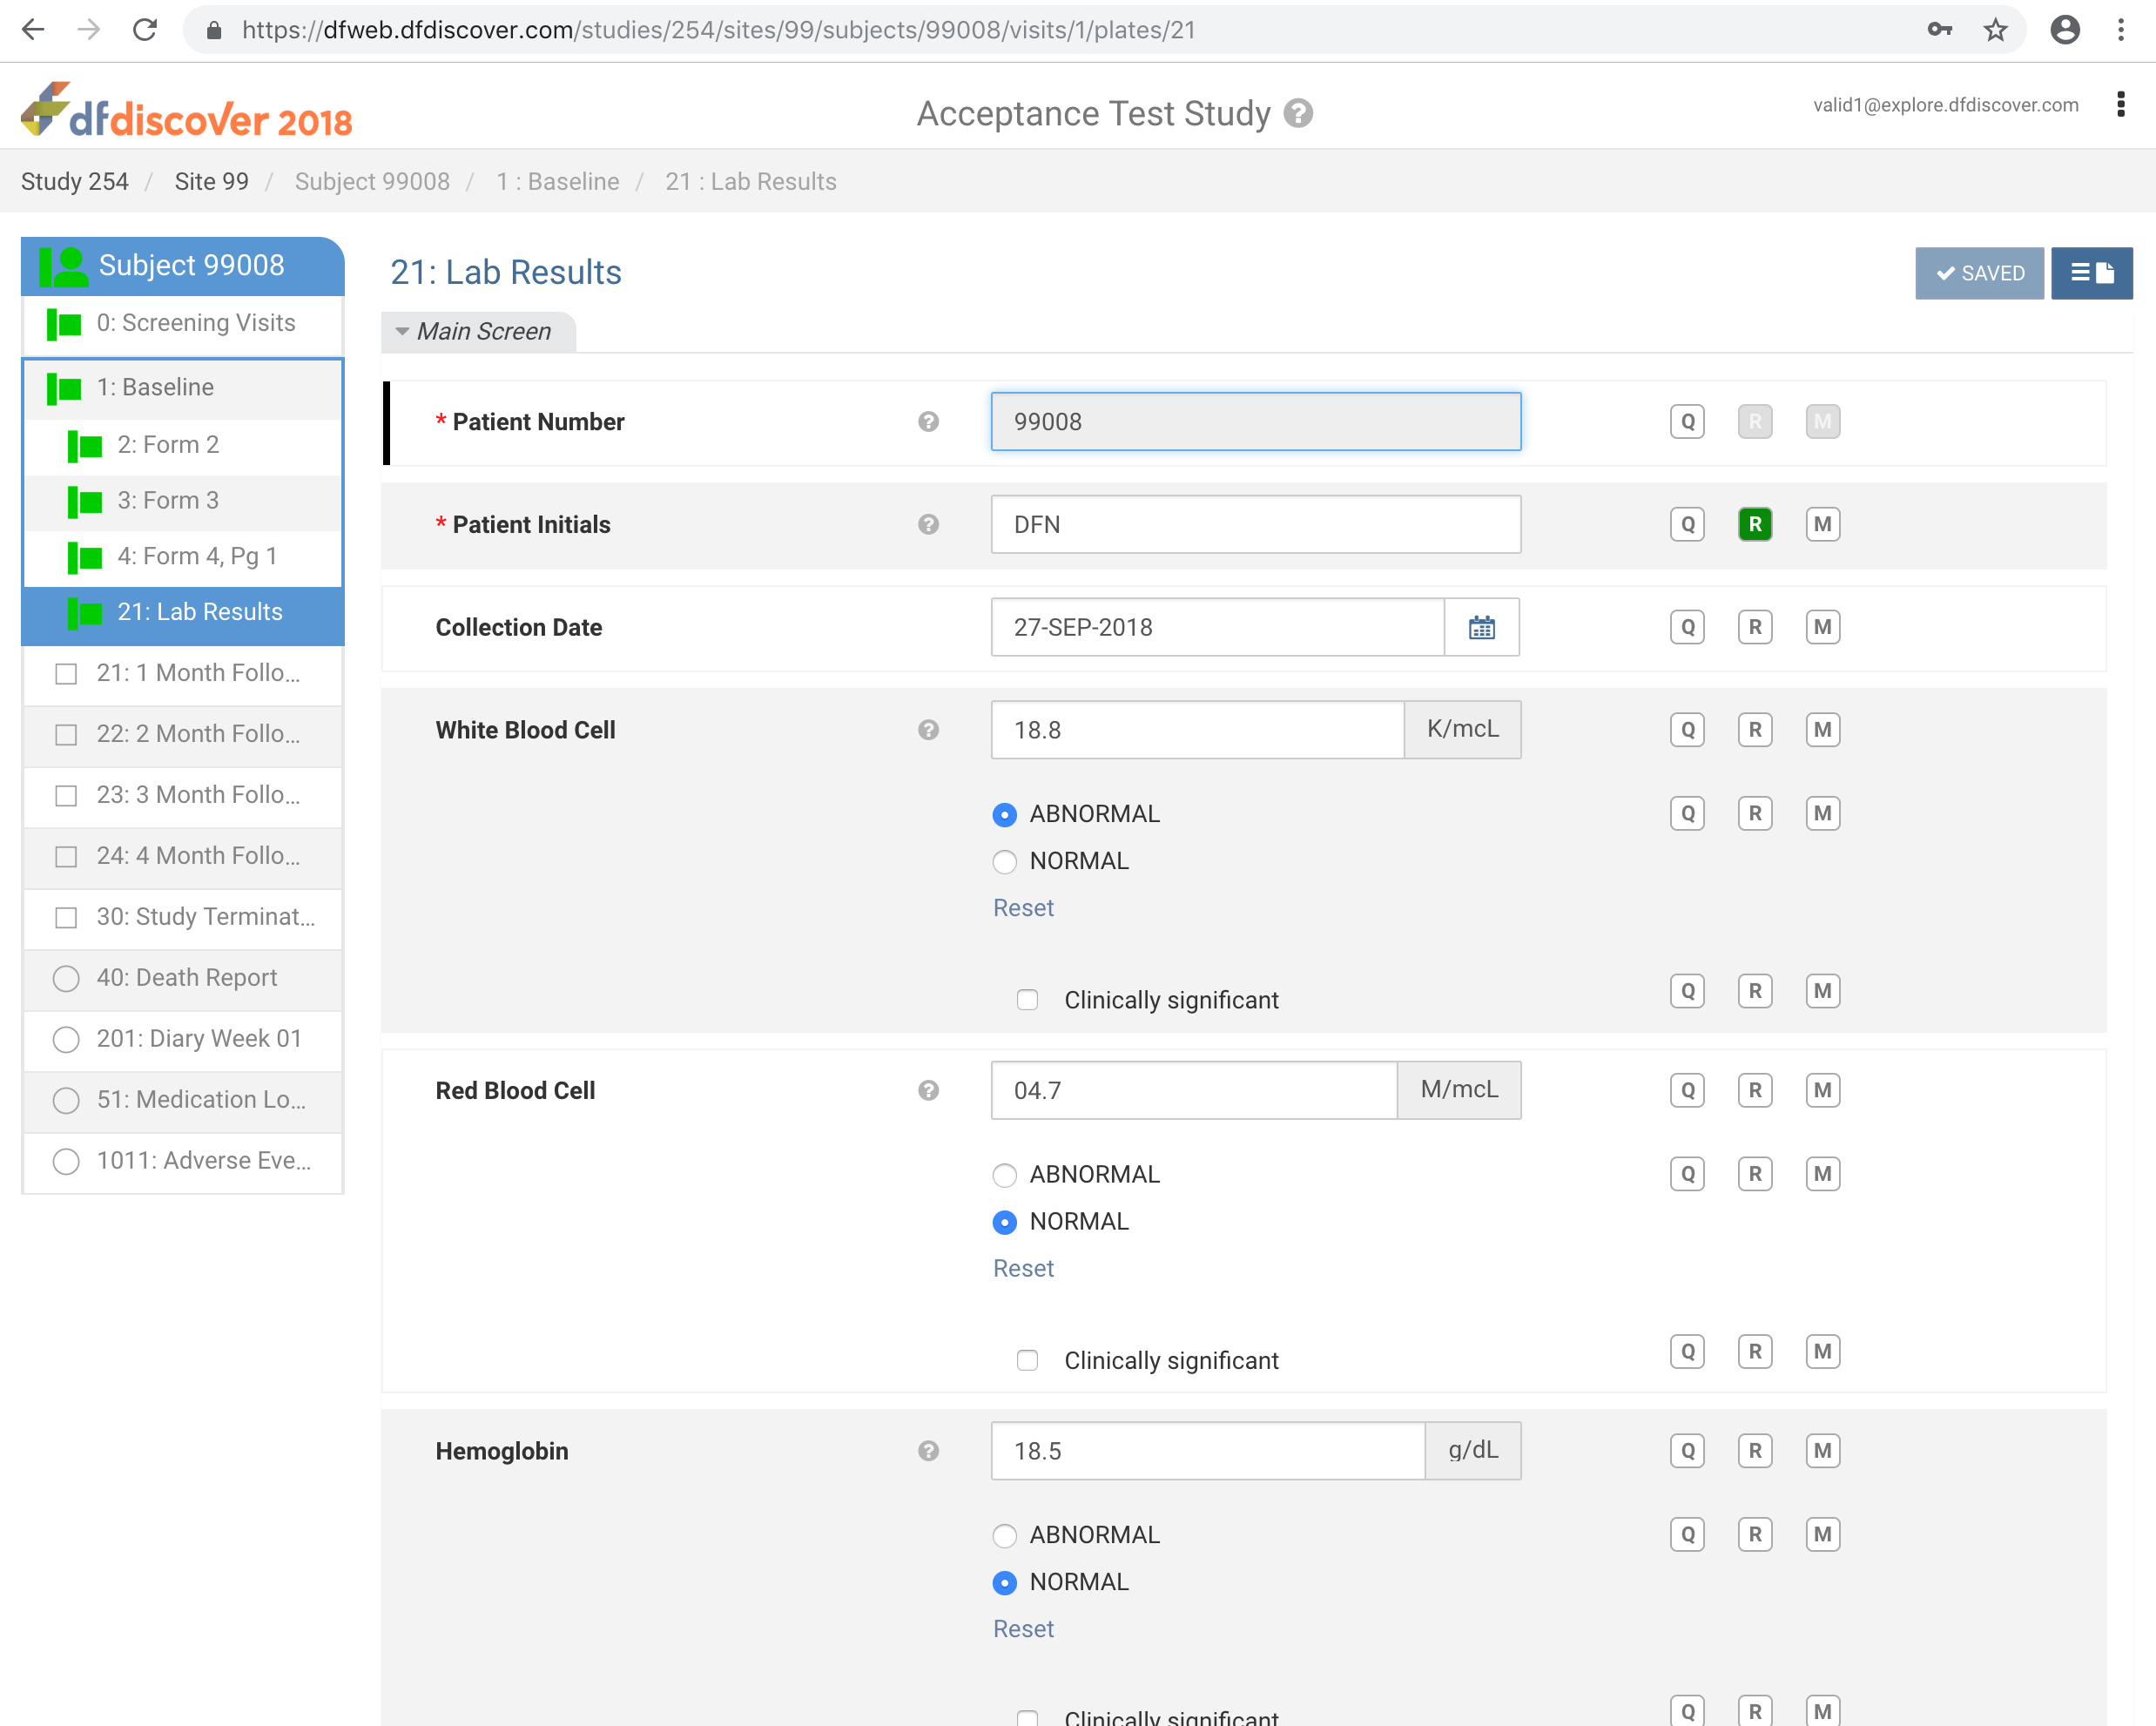Open the Collection Date calendar picker

click(1481, 627)
